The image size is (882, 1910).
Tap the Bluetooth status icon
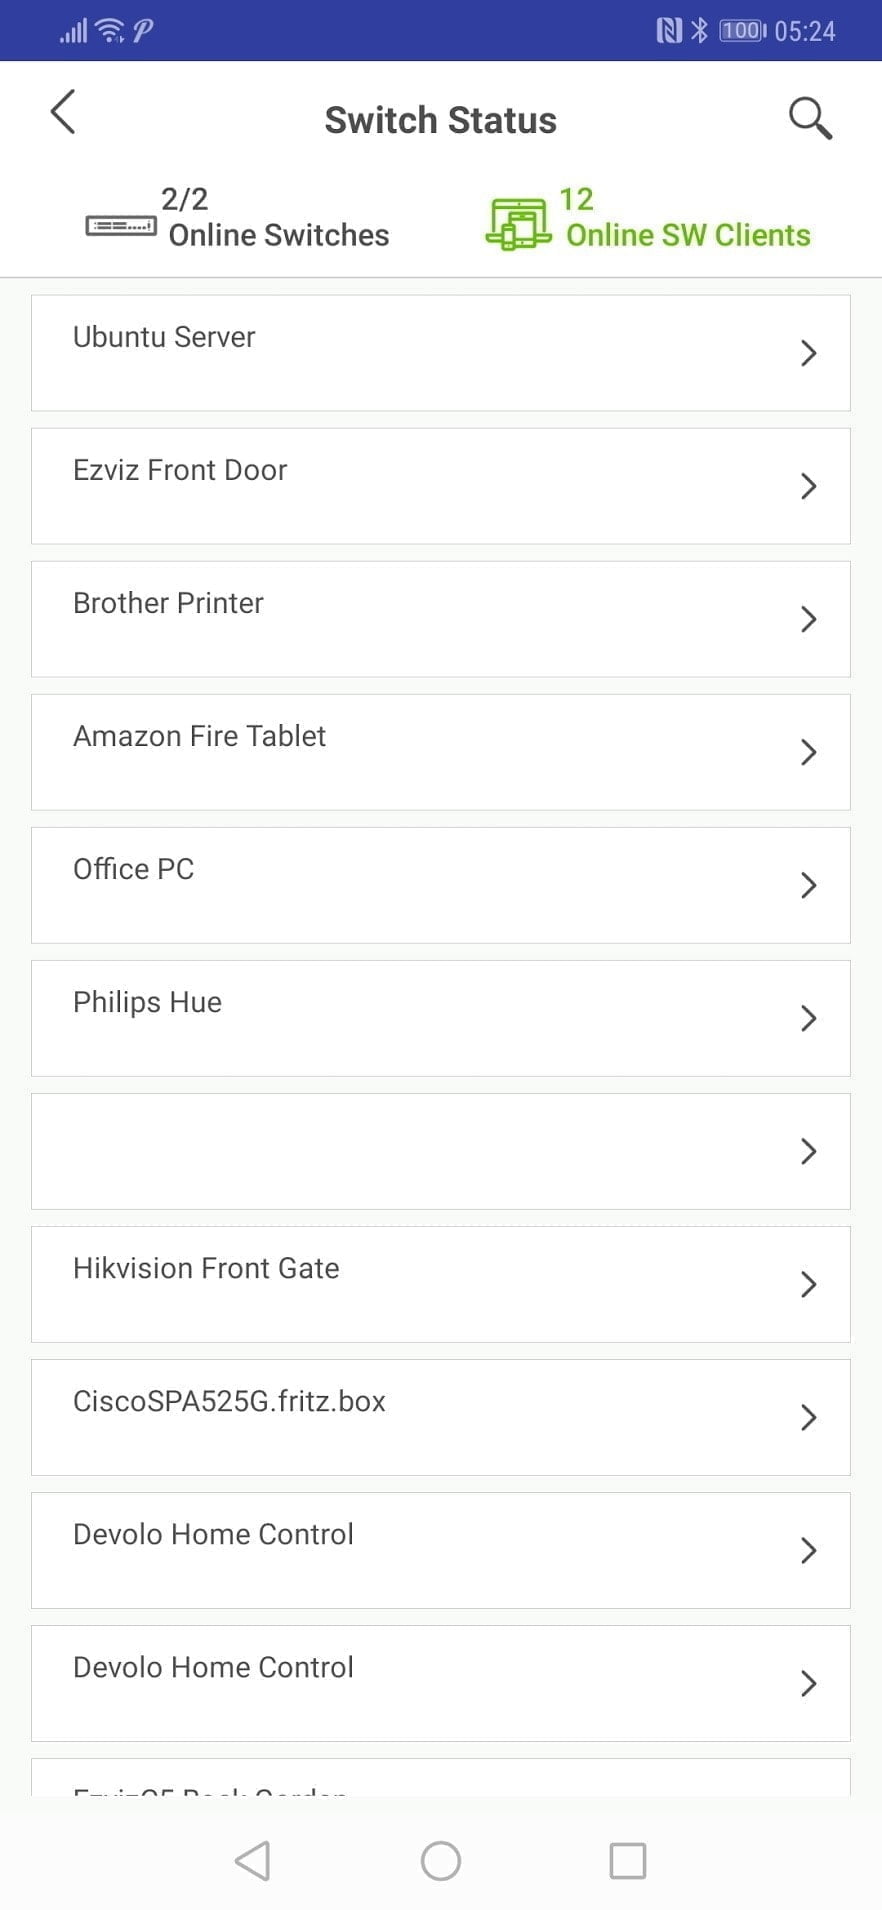(699, 31)
